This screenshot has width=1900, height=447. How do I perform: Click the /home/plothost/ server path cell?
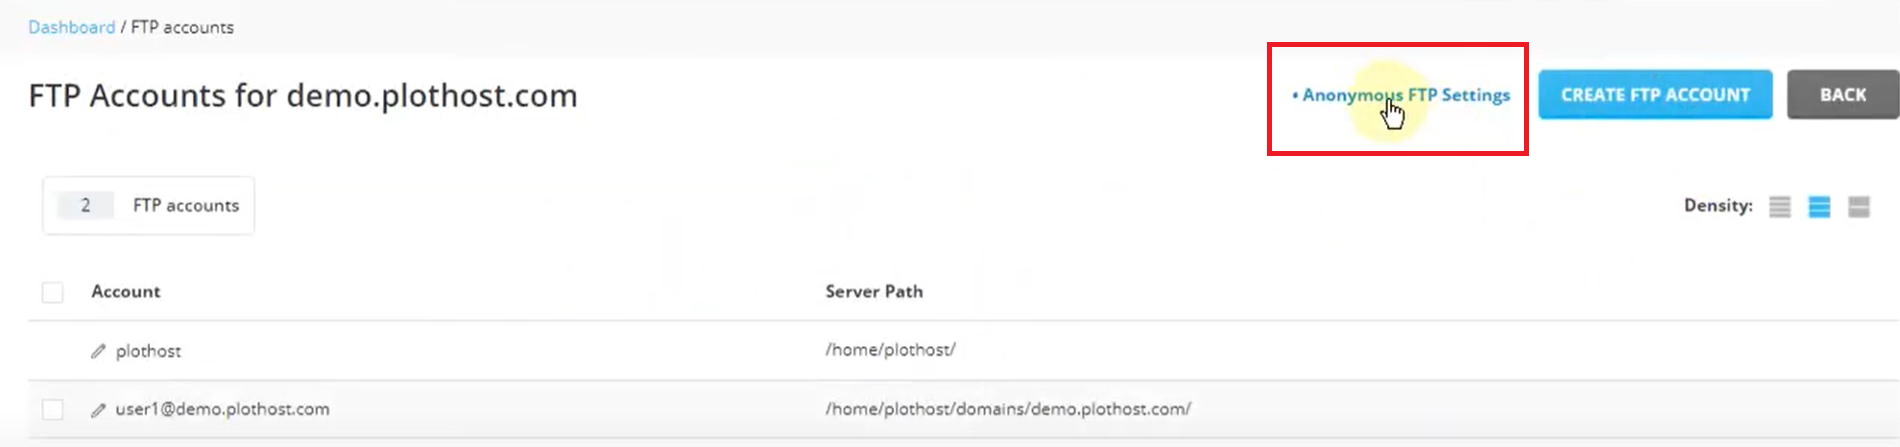890,350
